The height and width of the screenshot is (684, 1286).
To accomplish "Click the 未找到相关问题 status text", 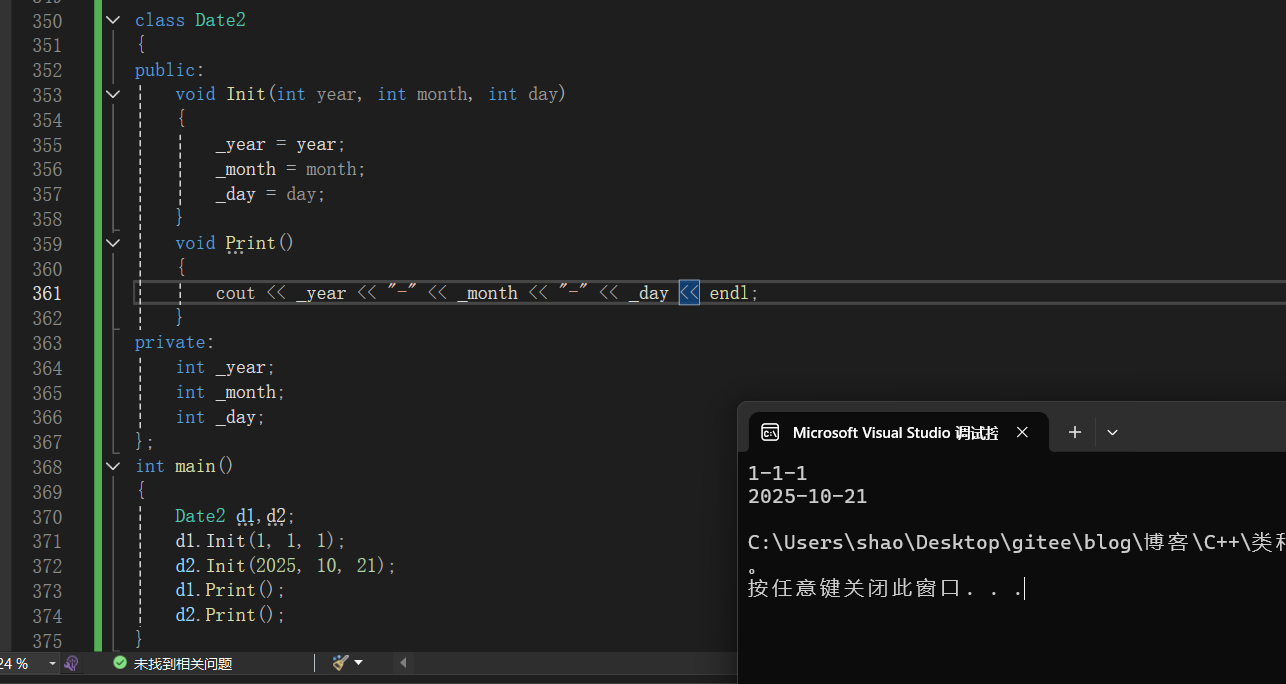I will click(183, 663).
